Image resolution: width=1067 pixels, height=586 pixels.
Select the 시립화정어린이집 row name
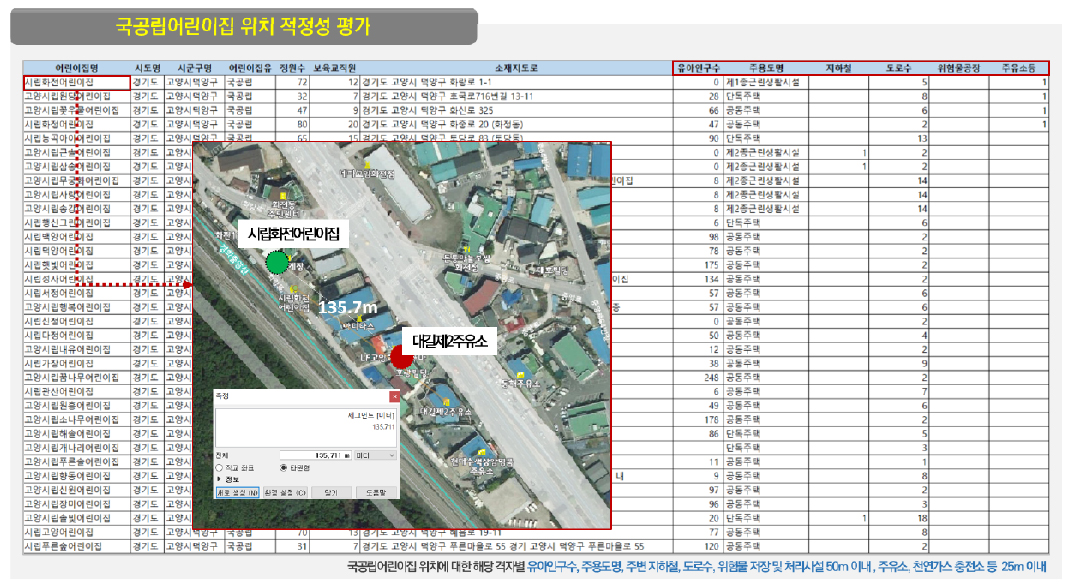76,125
